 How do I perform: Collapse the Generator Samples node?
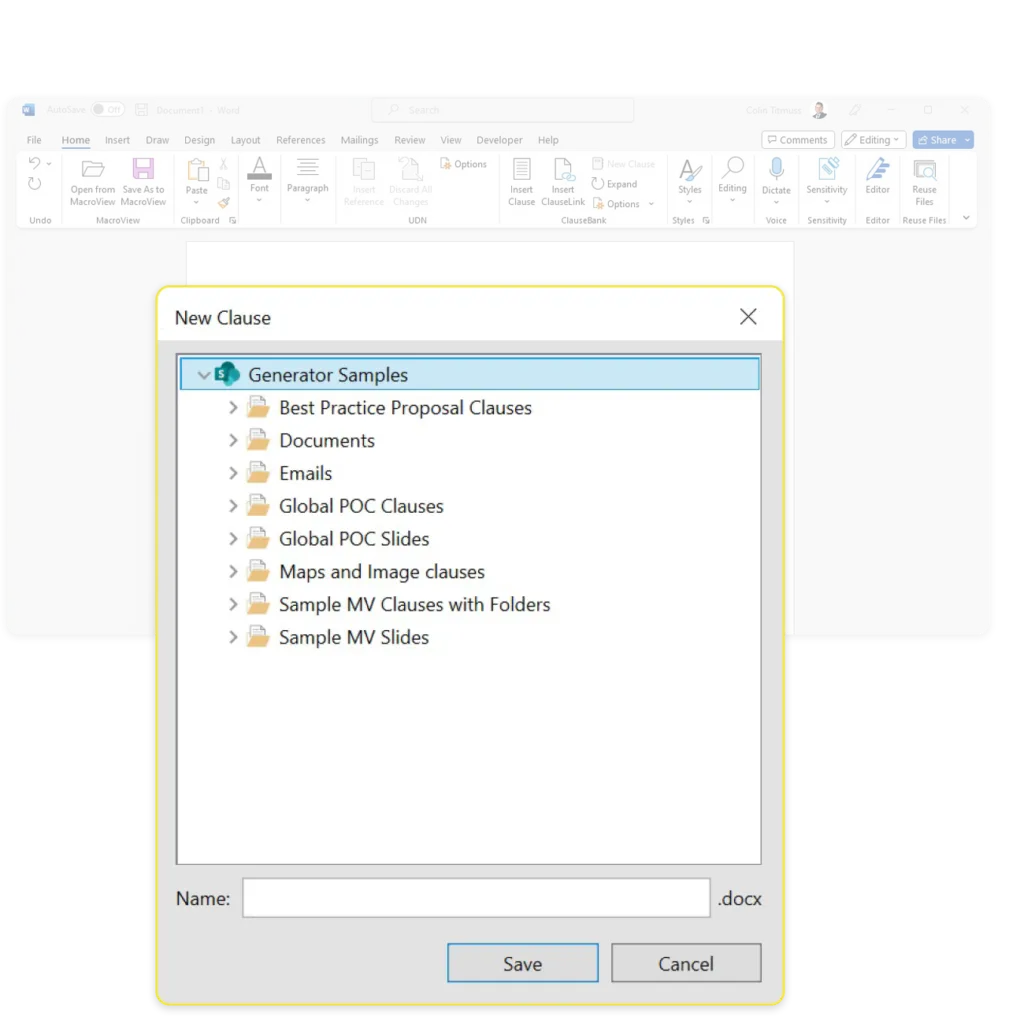(204, 375)
